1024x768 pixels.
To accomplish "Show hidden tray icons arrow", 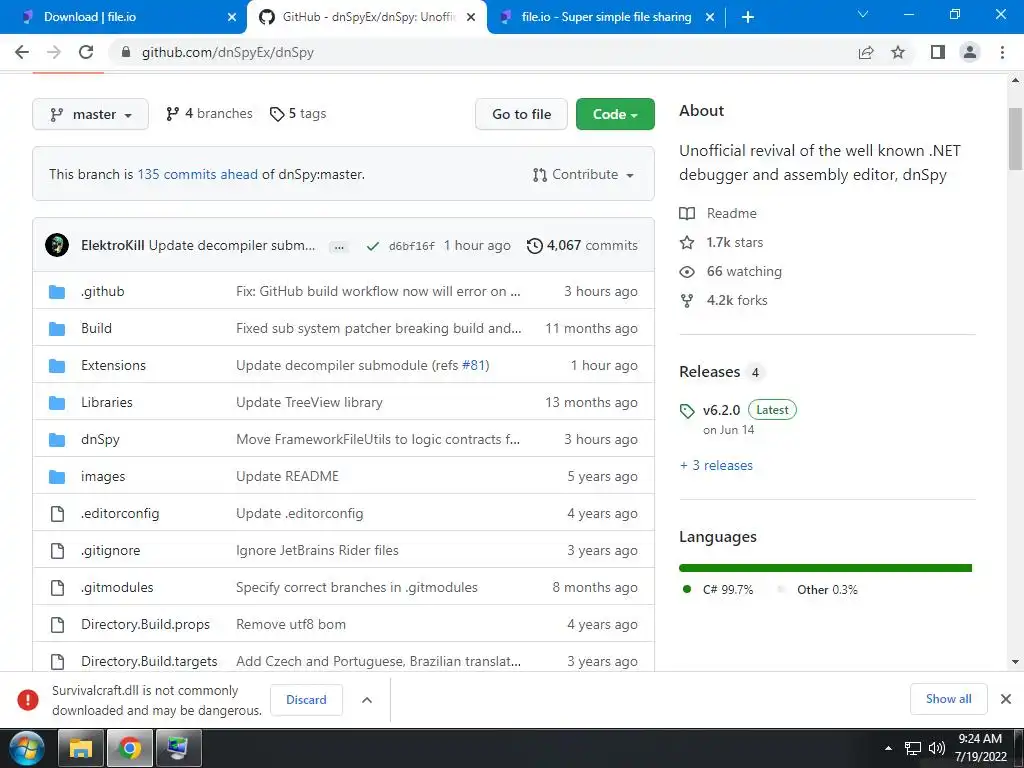I will (x=888, y=748).
